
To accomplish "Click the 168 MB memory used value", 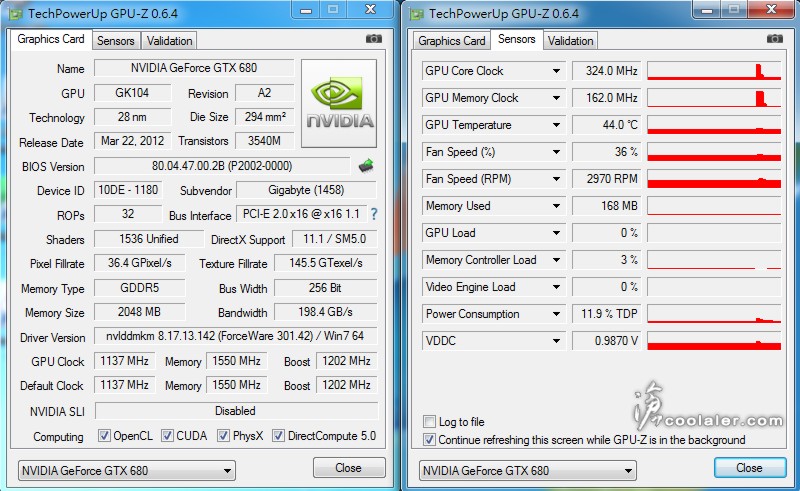I will coord(607,206).
